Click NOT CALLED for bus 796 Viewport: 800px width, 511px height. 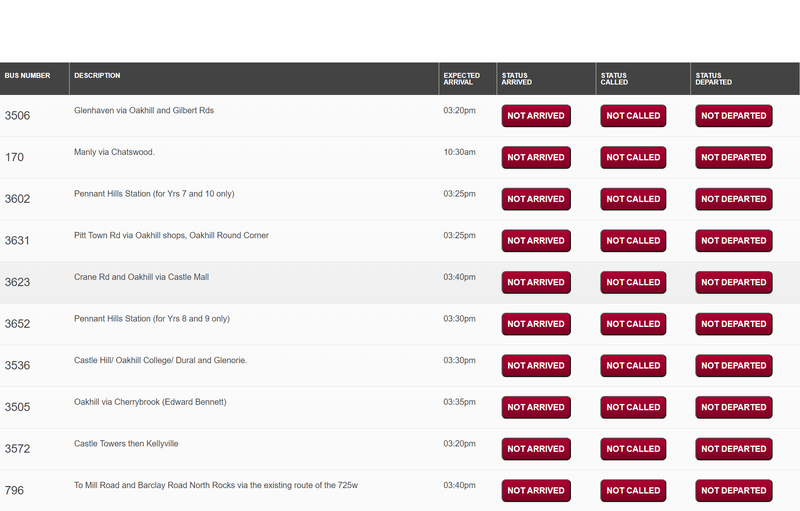click(633, 491)
